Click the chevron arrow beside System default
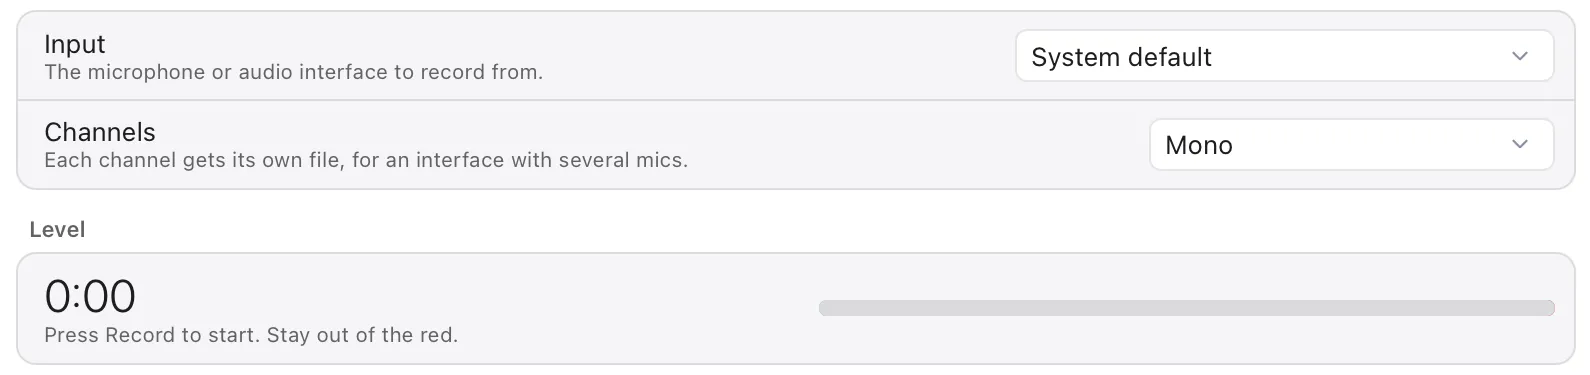Viewport: 1590px width, 375px height. tap(1520, 56)
